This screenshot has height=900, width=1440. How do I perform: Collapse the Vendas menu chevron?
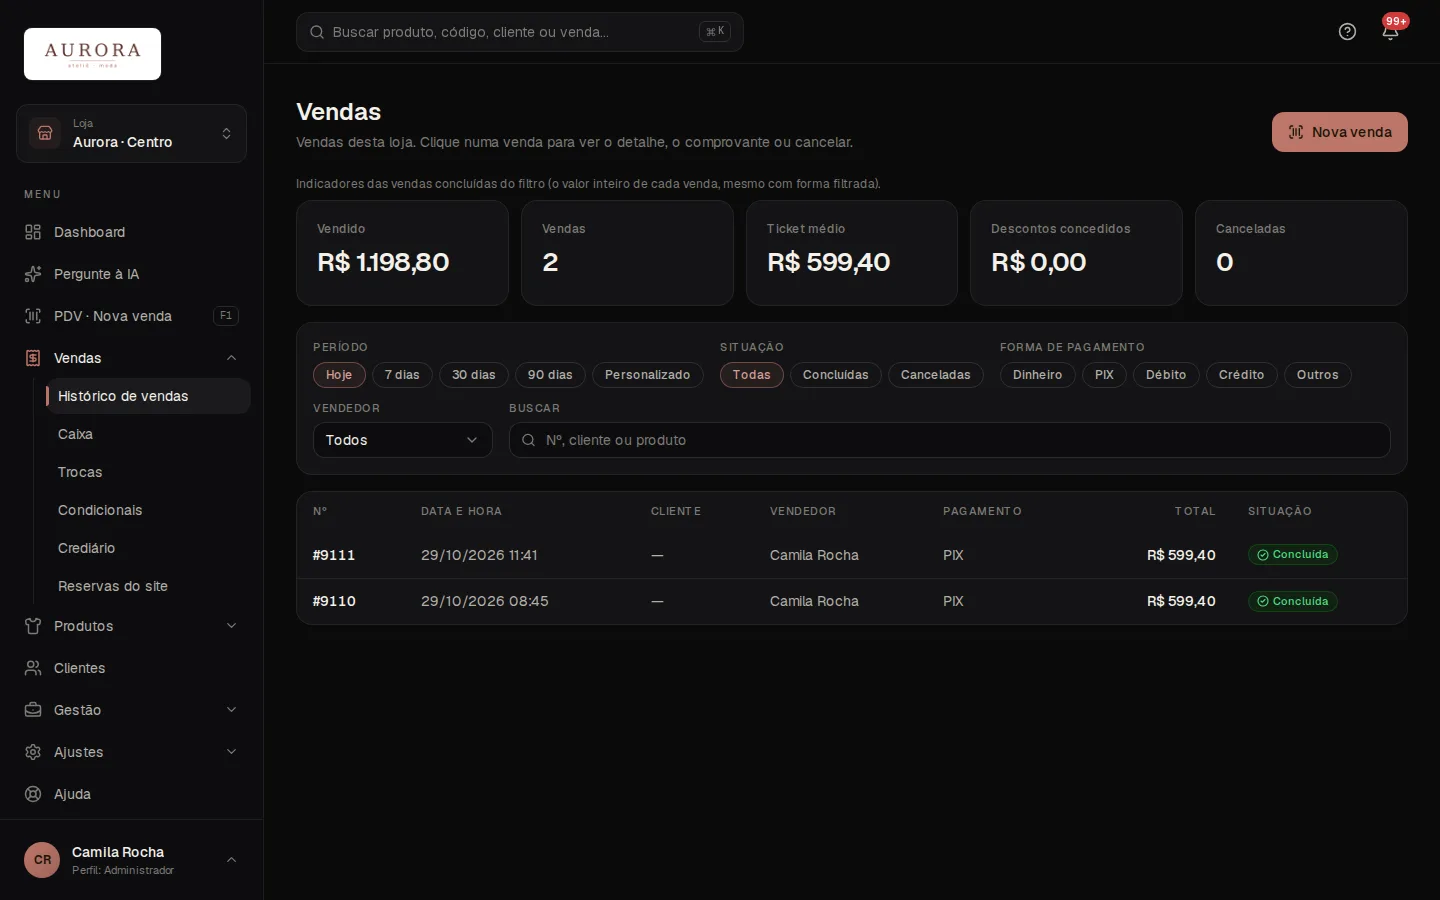231,358
